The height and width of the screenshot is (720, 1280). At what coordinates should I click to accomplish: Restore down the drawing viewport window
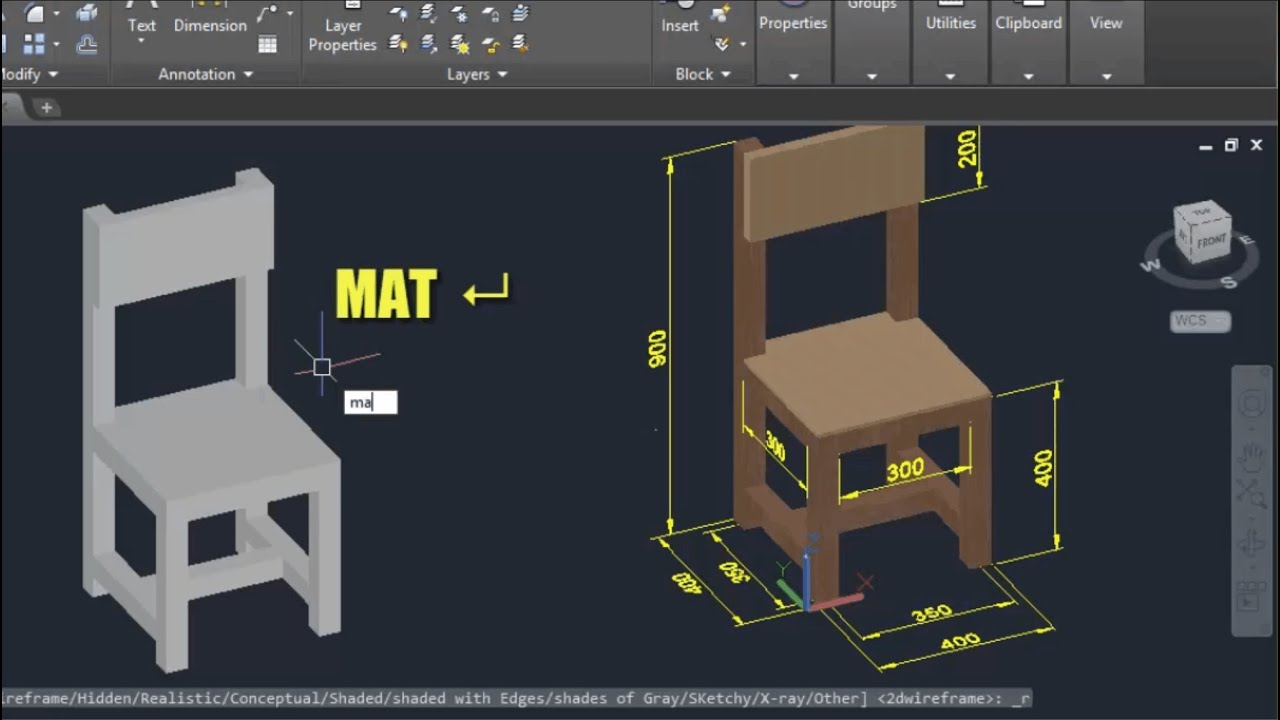pyautogui.click(x=1231, y=145)
